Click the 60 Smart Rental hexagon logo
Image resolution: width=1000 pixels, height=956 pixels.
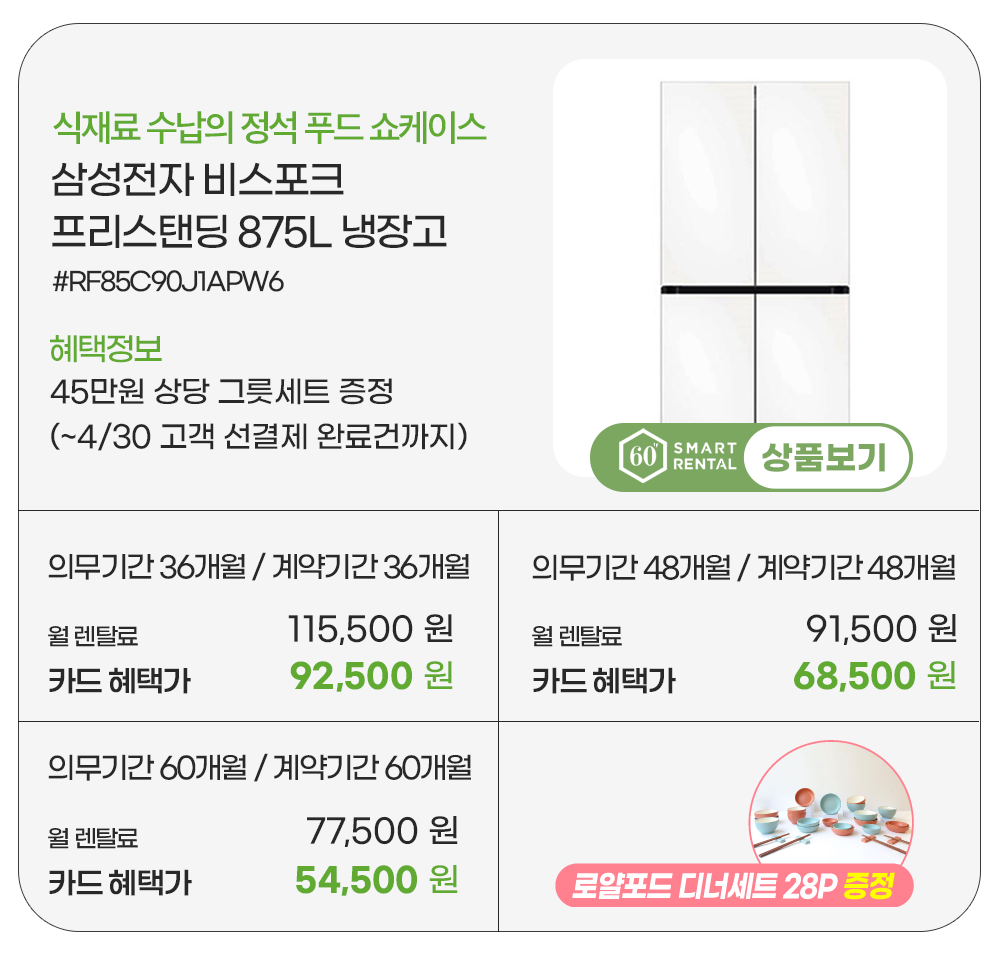[x=638, y=457]
